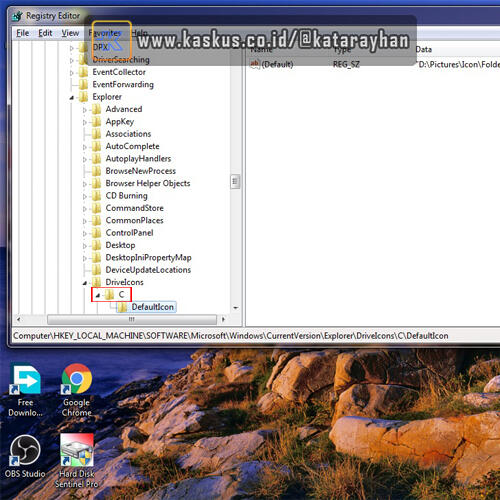
Task: Open the Edit menu
Action: [x=45, y=33]
